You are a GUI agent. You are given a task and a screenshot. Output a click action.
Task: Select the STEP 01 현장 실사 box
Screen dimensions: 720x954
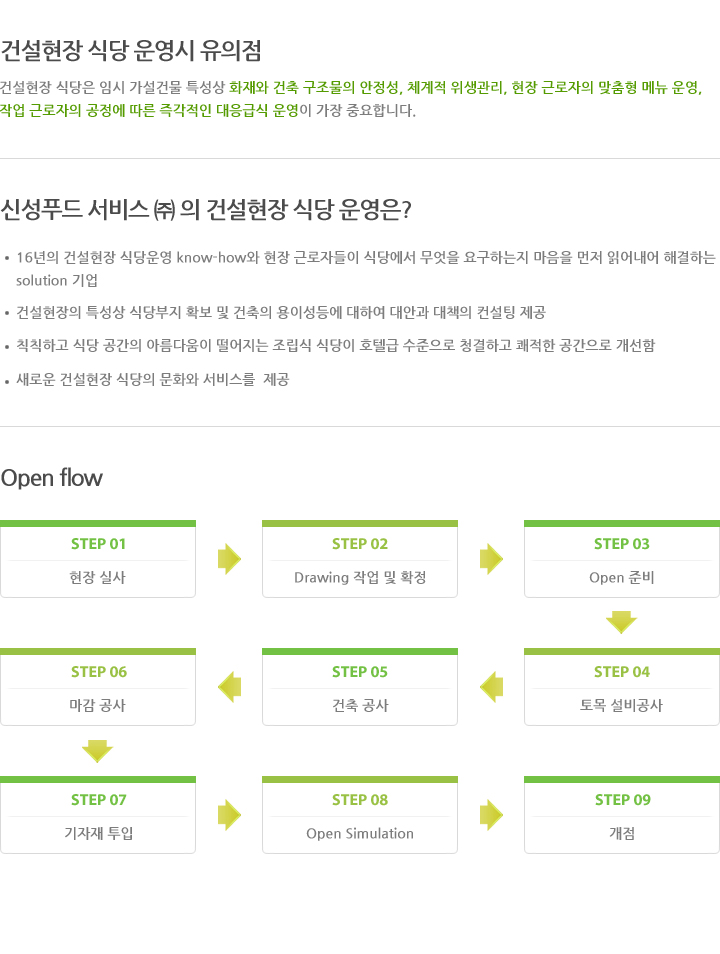[x=98, y=560]
